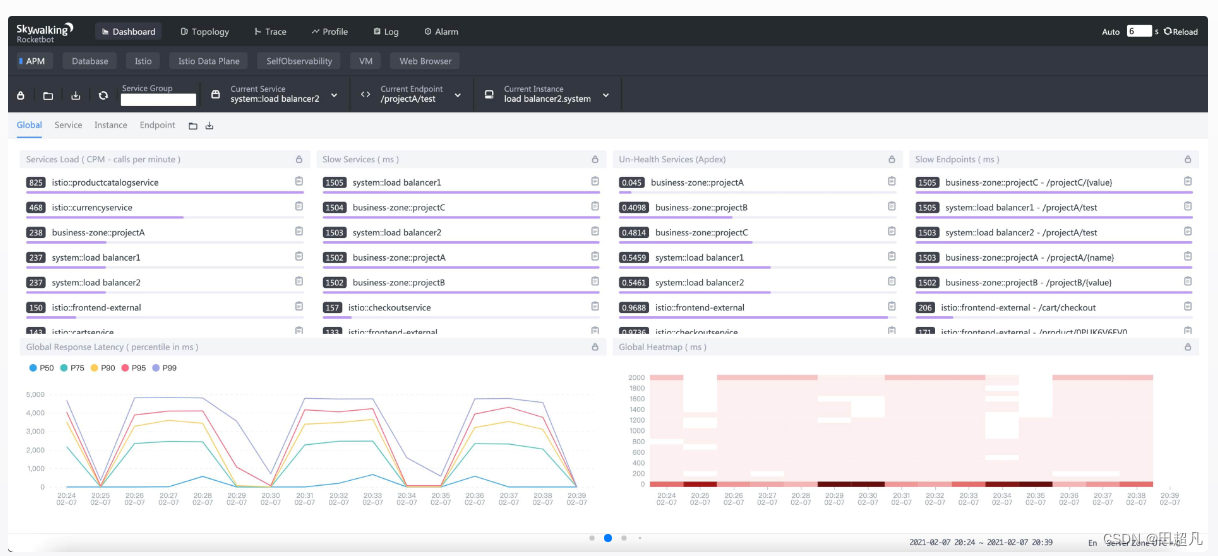Click the auto refresh seconds input field
Image resolution: width=1218 pixels, height=556 pixels.
(x=1139, y=32)
